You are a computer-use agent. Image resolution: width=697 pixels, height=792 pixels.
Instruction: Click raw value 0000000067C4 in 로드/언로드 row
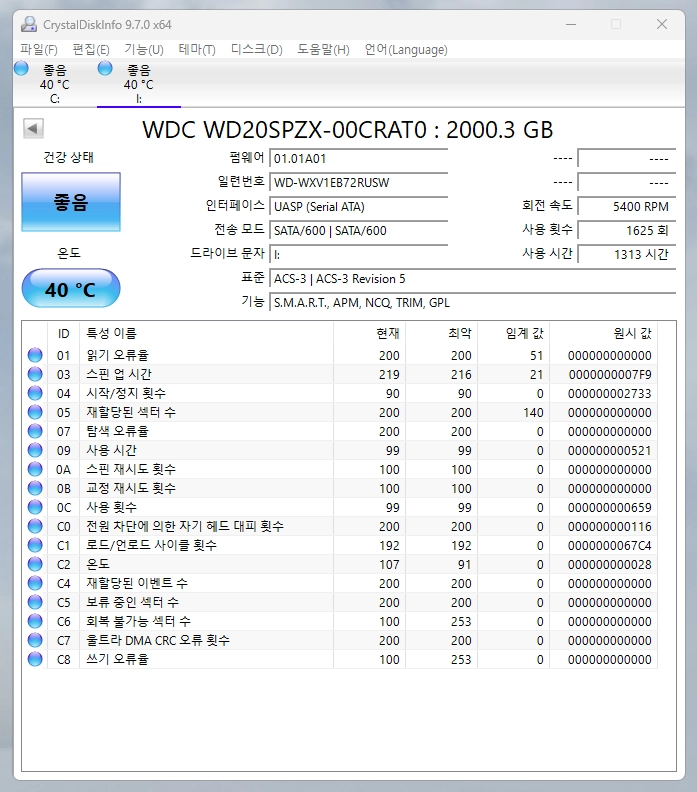tap(610, 546)
